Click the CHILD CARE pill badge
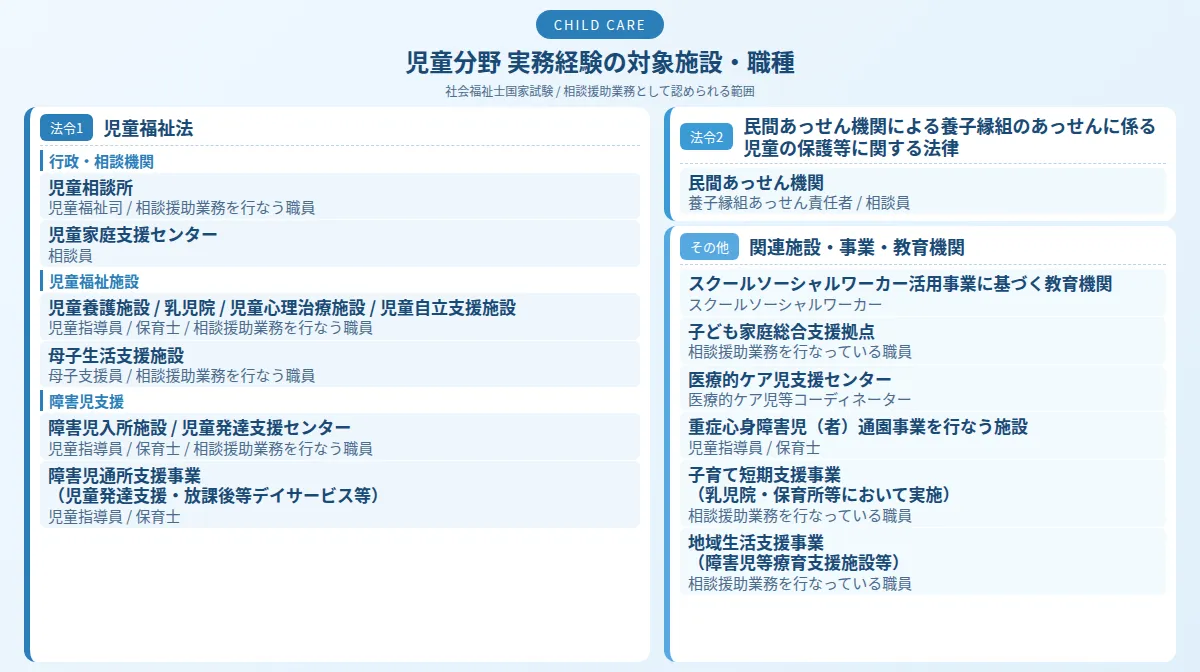Viewport: 1200px width, 672px height. 600,25
